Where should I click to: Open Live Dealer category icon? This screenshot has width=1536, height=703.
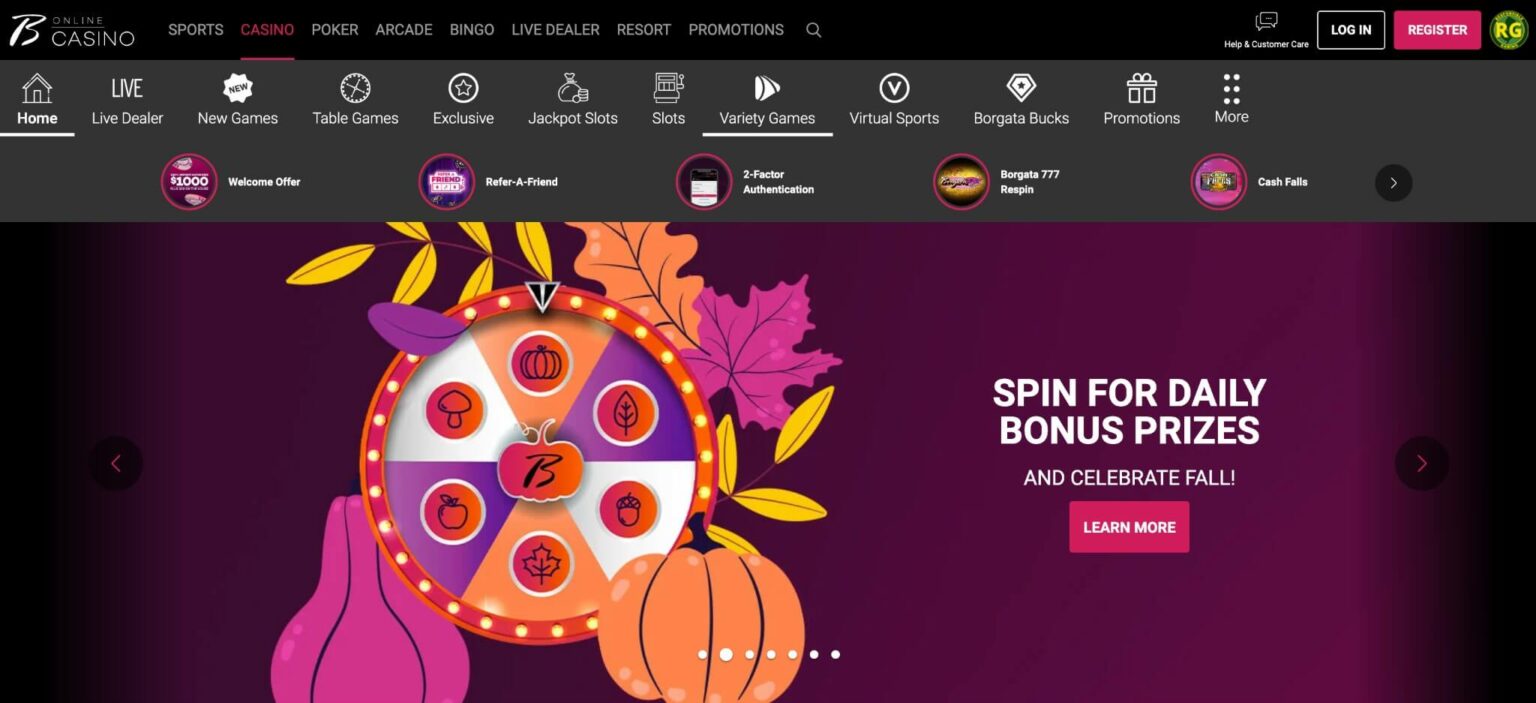[x=127, y=88]
